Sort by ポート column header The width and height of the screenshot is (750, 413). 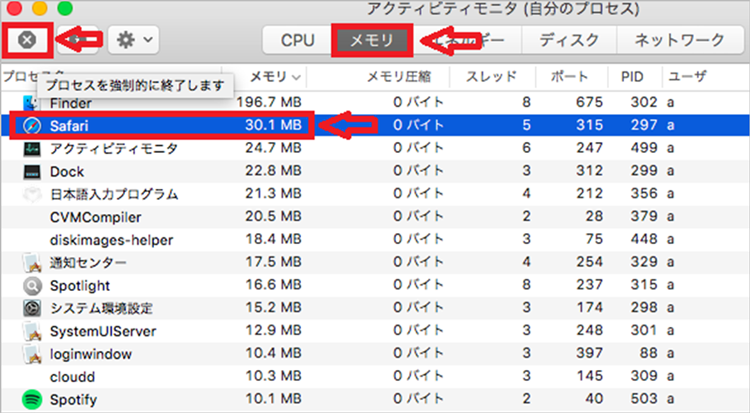(569, 77)
